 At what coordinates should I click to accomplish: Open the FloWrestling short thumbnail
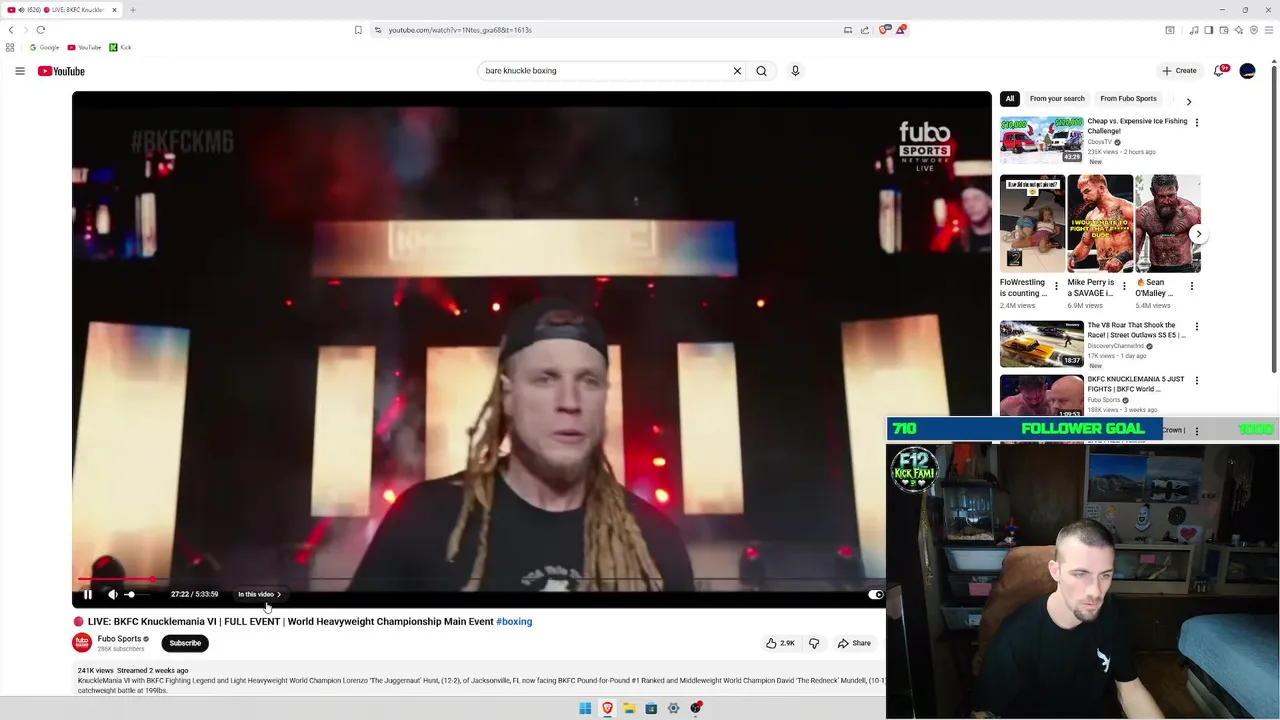(x=1032, y=224)
